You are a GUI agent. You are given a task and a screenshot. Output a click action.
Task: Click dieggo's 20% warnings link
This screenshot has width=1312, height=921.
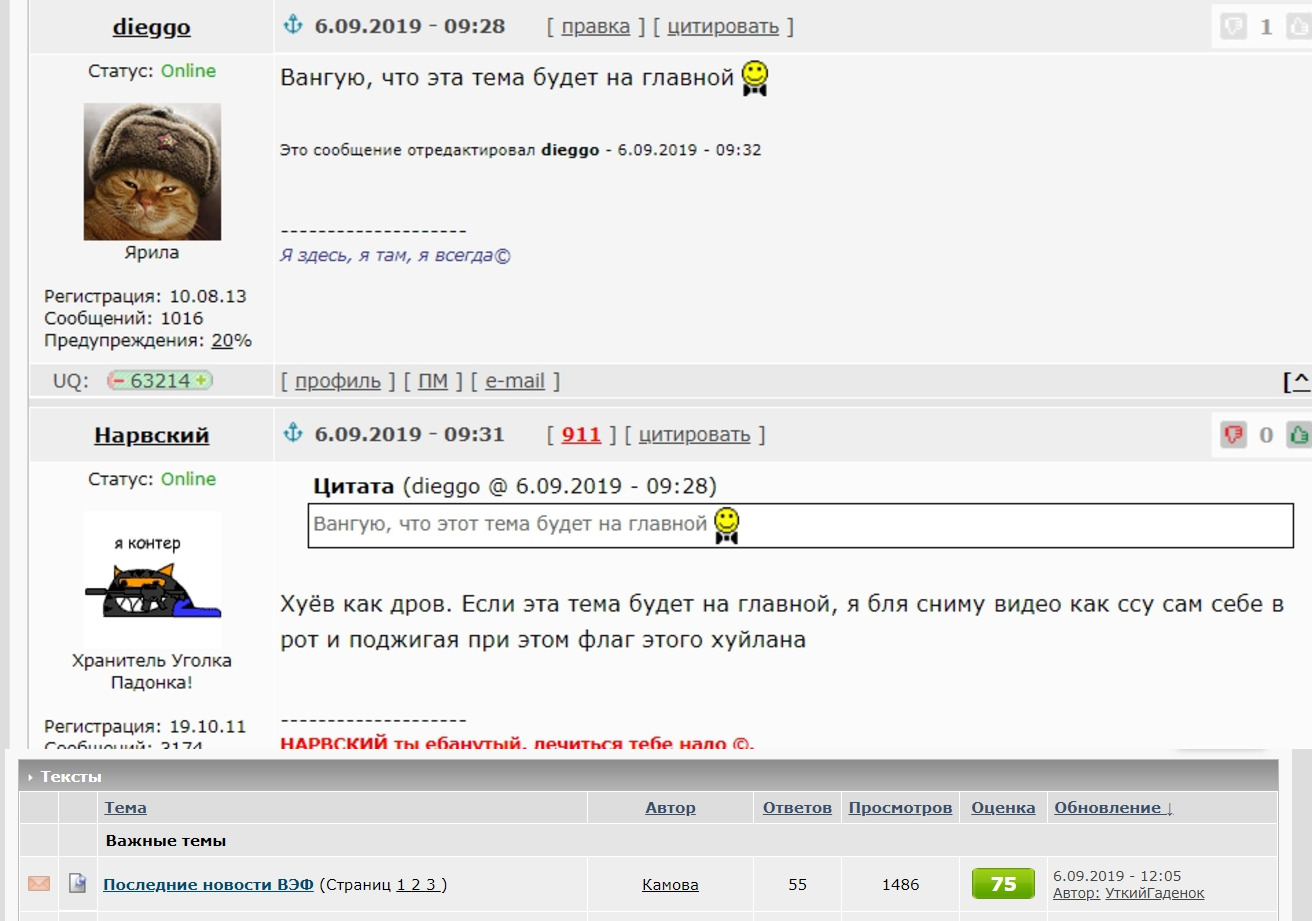click(x=222, y=341)
